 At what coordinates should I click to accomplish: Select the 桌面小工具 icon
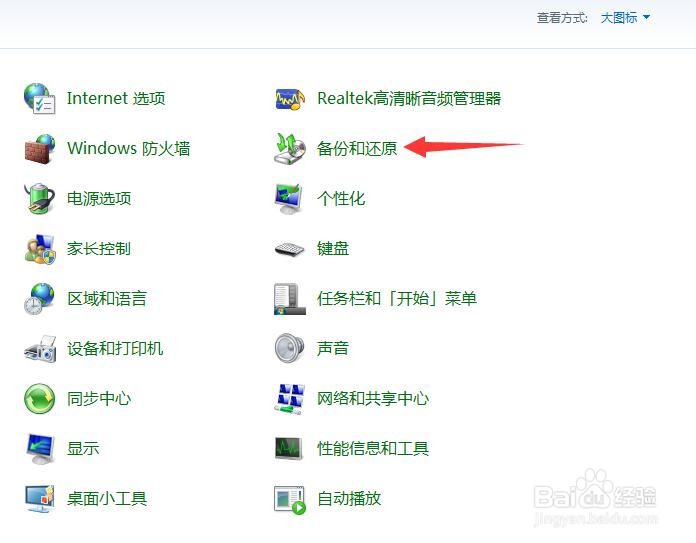40,499
